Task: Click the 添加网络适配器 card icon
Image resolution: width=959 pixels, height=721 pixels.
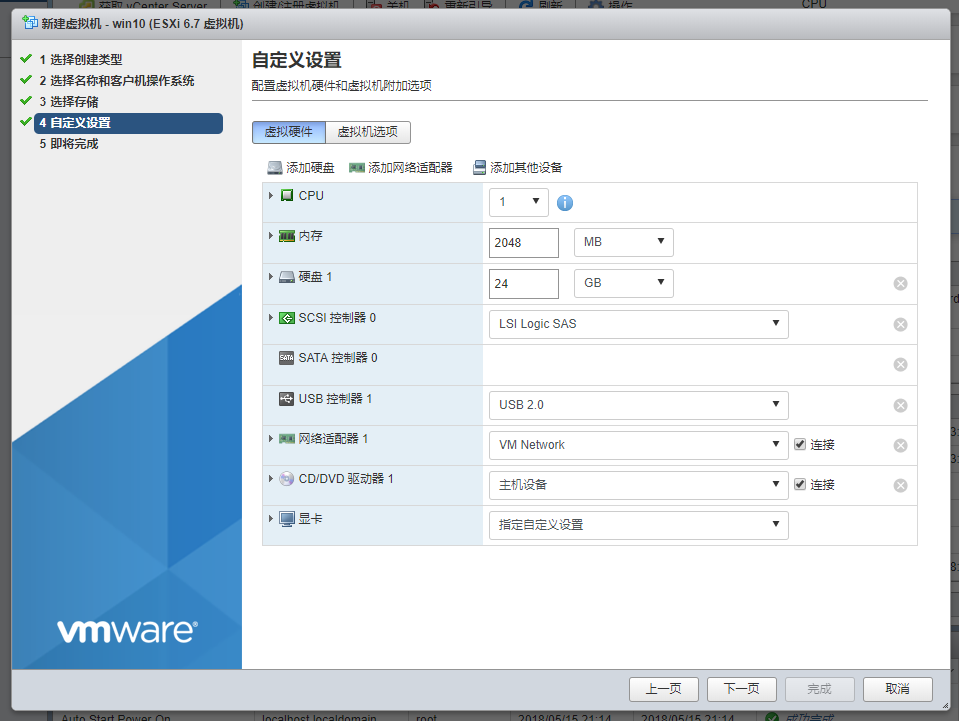Action: pyautogui.click(x=357, y=168)
